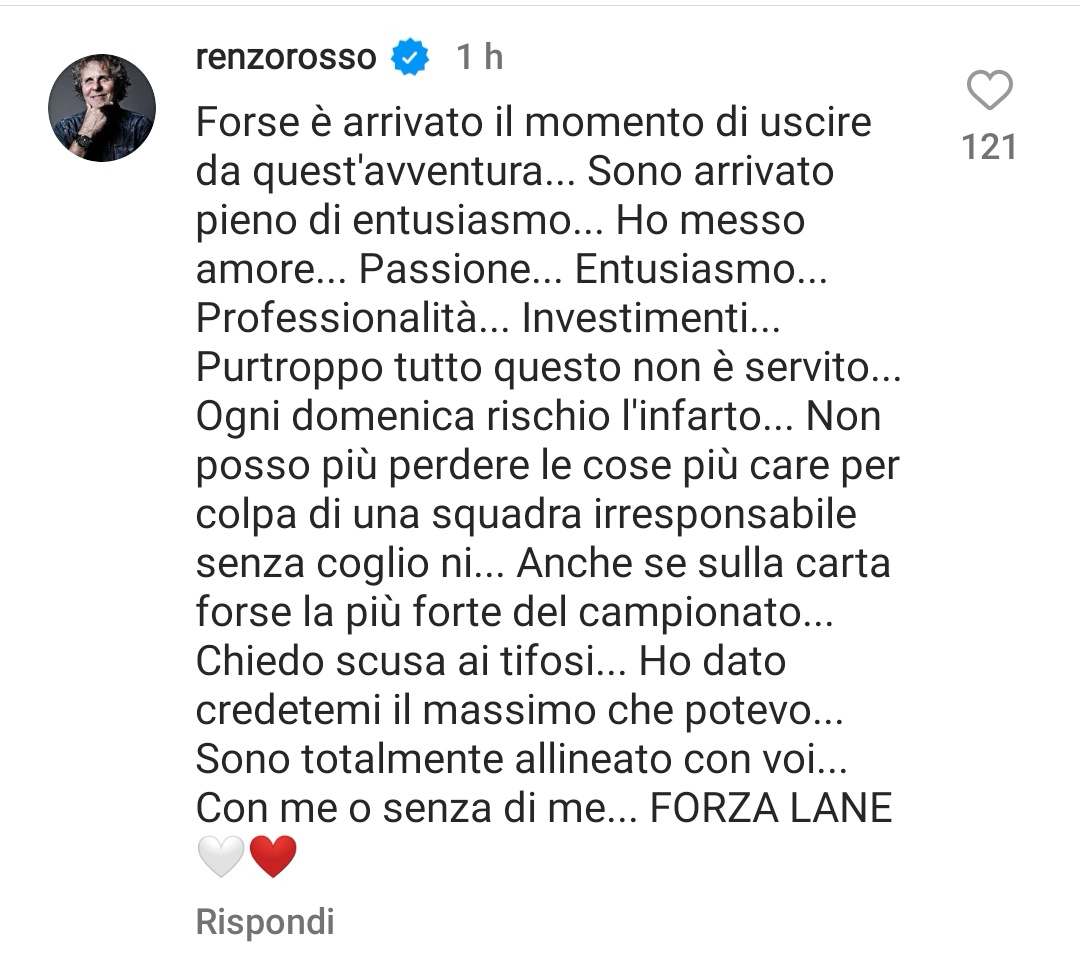Tap Rispondi to reply
This screenshot has width=1080, height=974.
[x=265, y=922]
